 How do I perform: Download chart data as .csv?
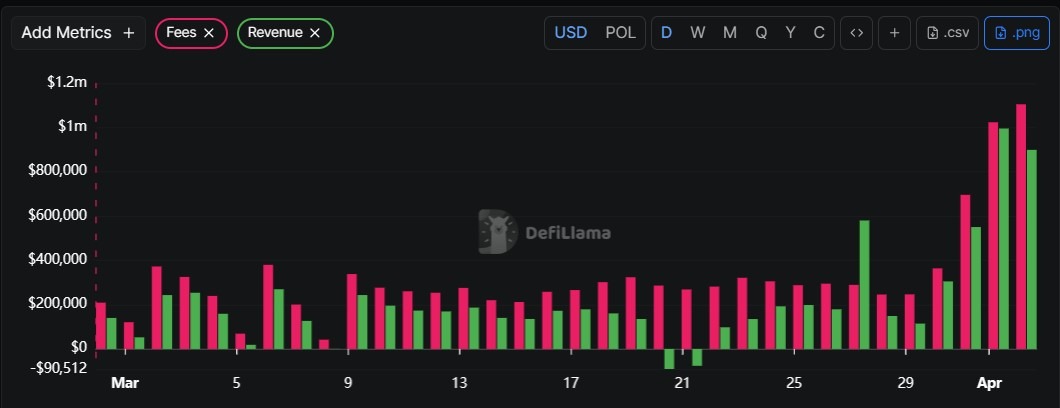click(x=947, y=33)
